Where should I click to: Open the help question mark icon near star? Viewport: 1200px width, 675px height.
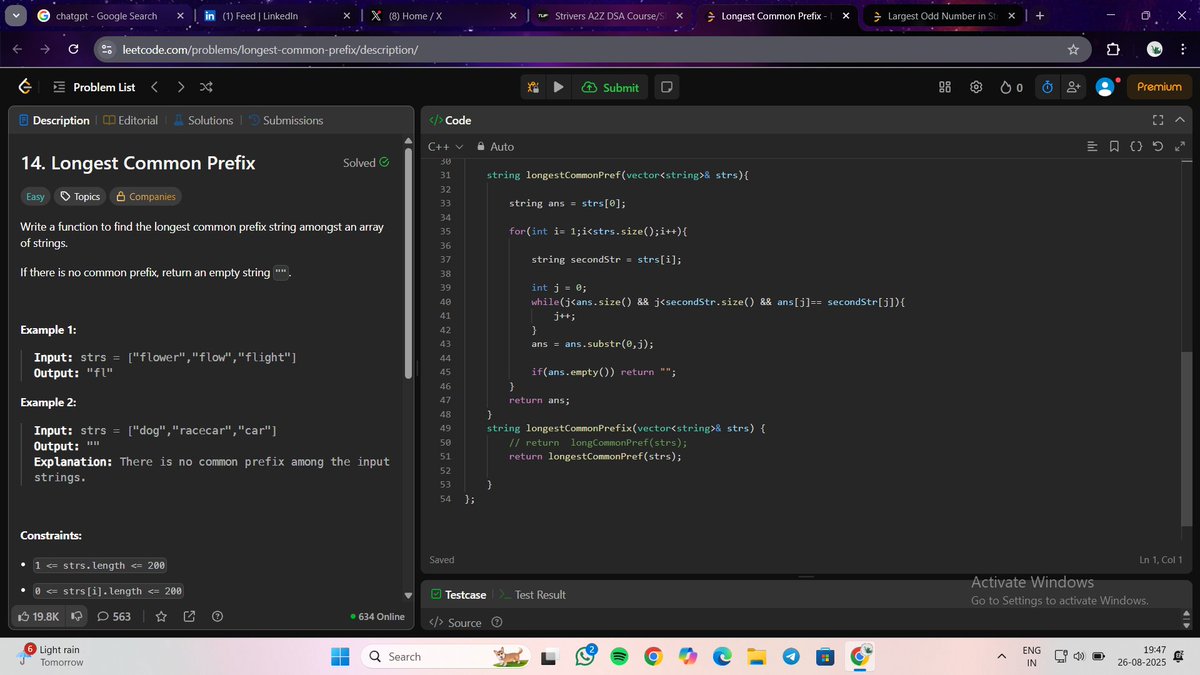218,616
